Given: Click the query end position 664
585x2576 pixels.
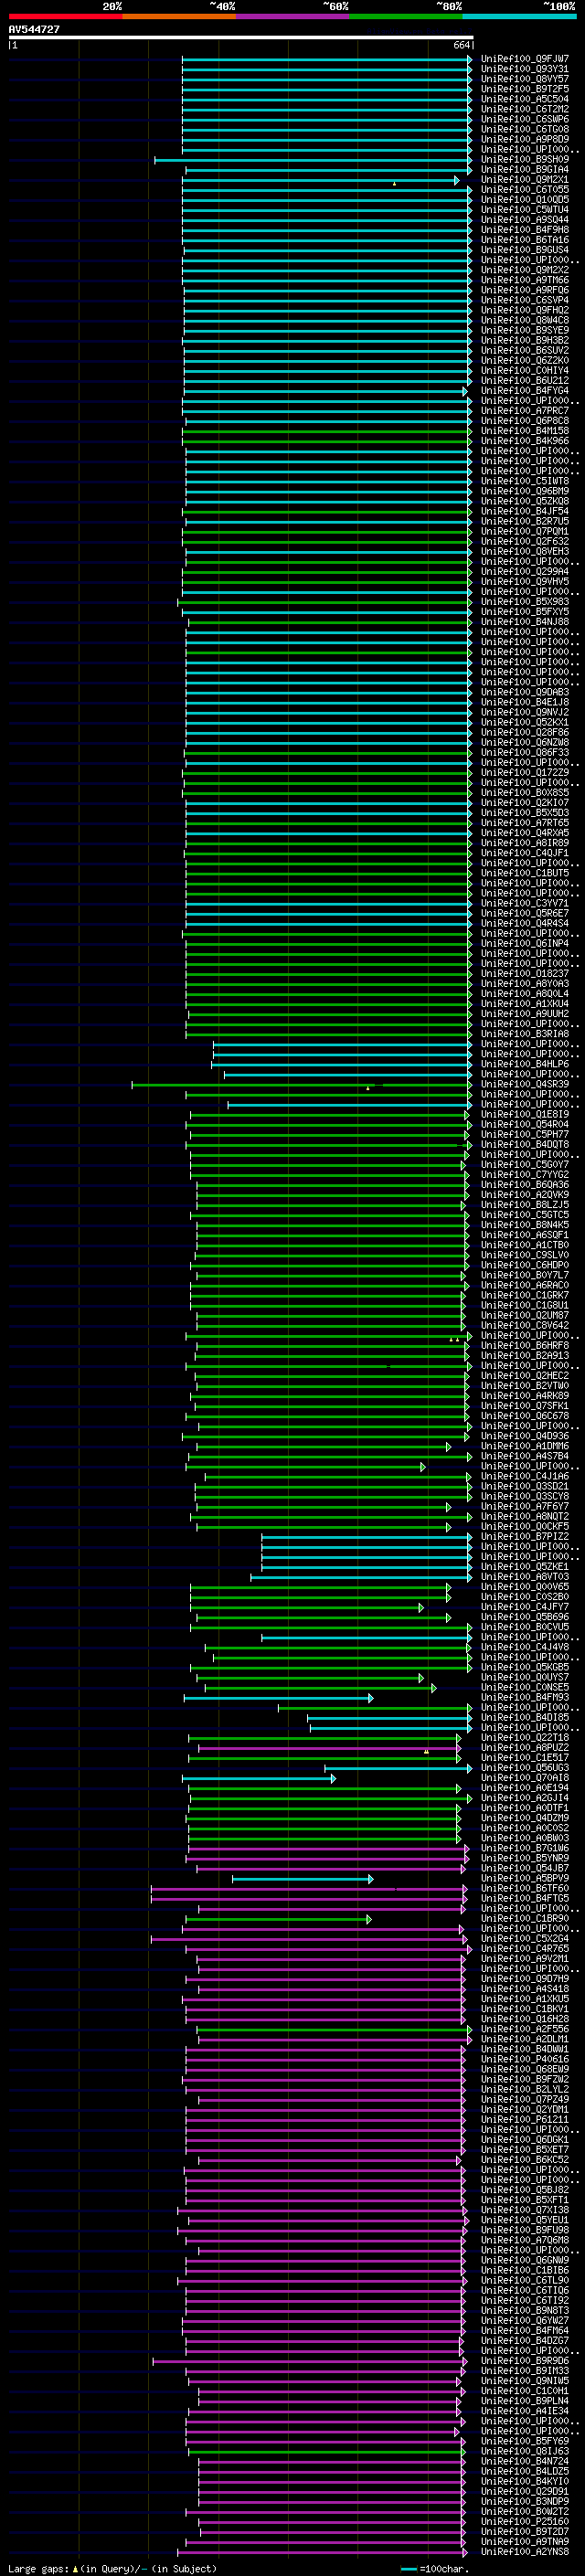Looking at the screenshot, I should (x=461, y=45).
